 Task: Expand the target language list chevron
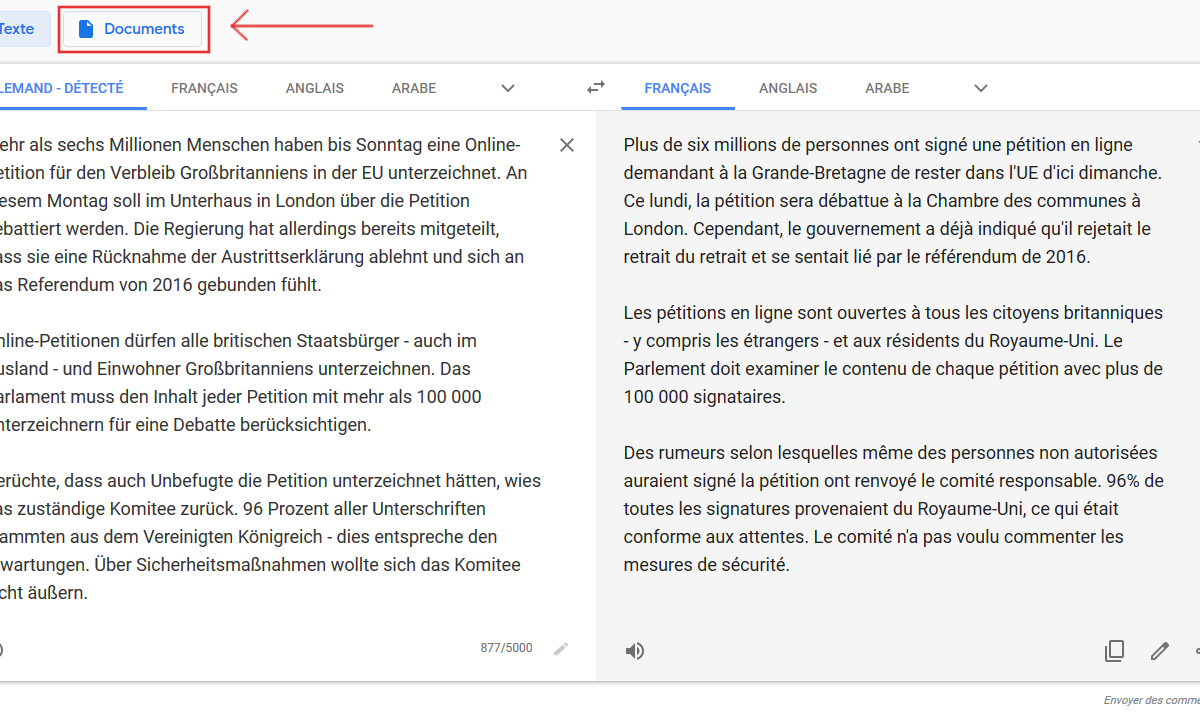(981, 88)
